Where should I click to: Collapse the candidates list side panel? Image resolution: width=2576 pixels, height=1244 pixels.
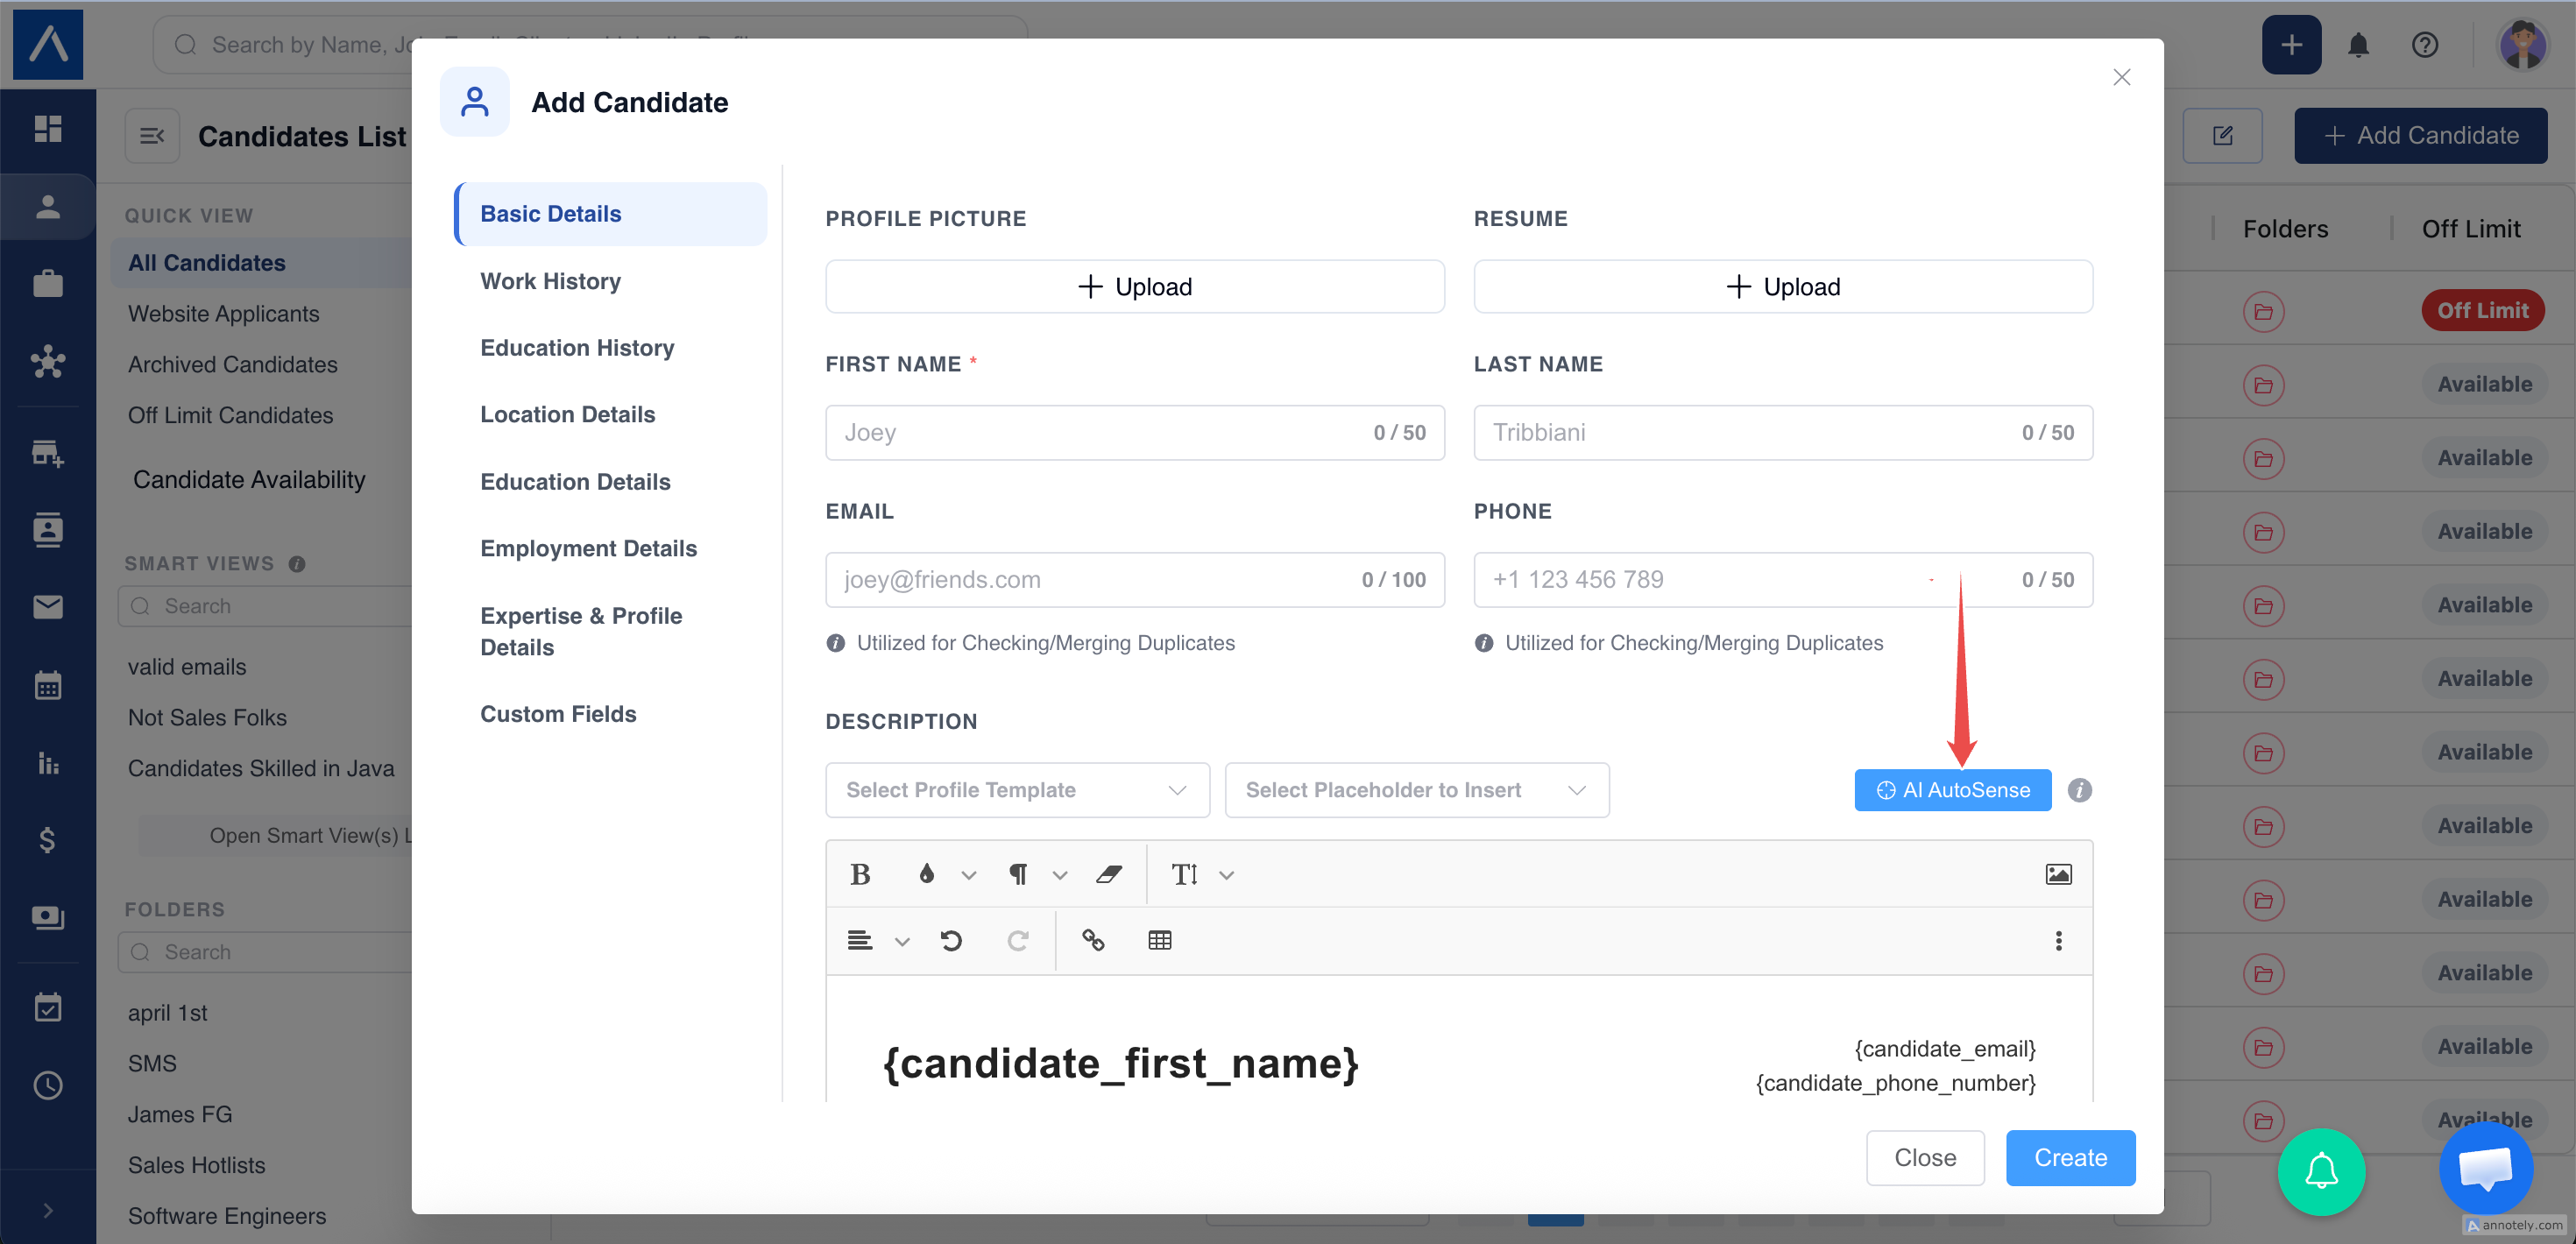(x=152, y=136)
